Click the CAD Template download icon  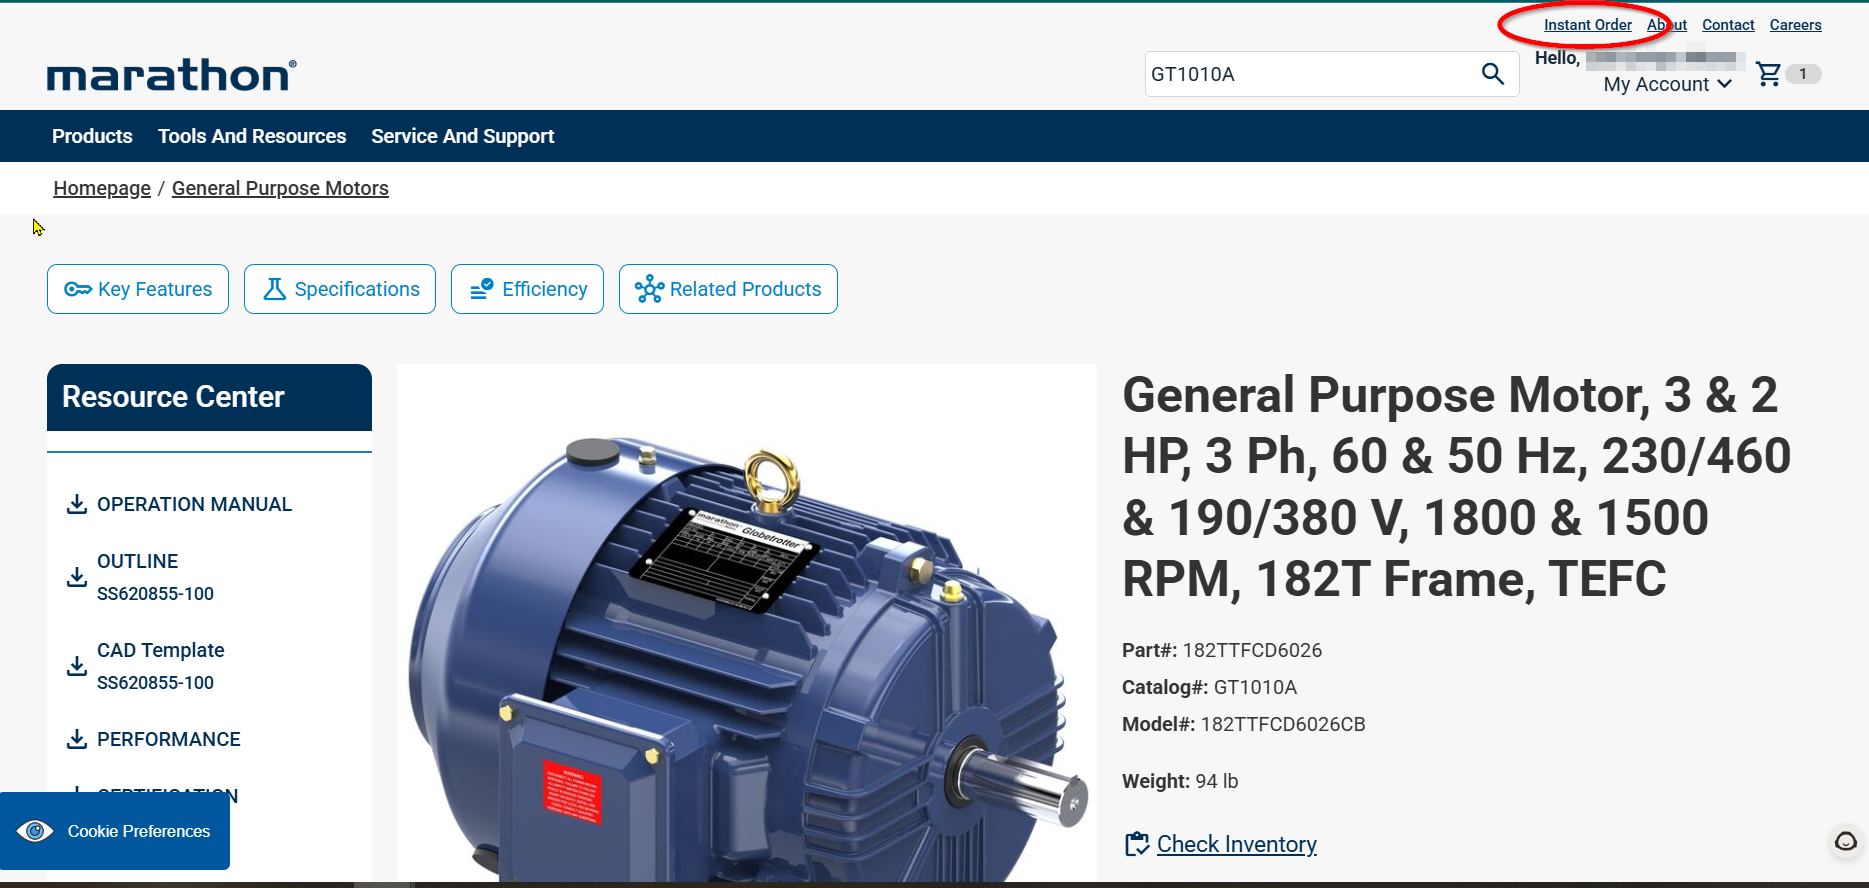pyautogui.click(x=76, y=666)
